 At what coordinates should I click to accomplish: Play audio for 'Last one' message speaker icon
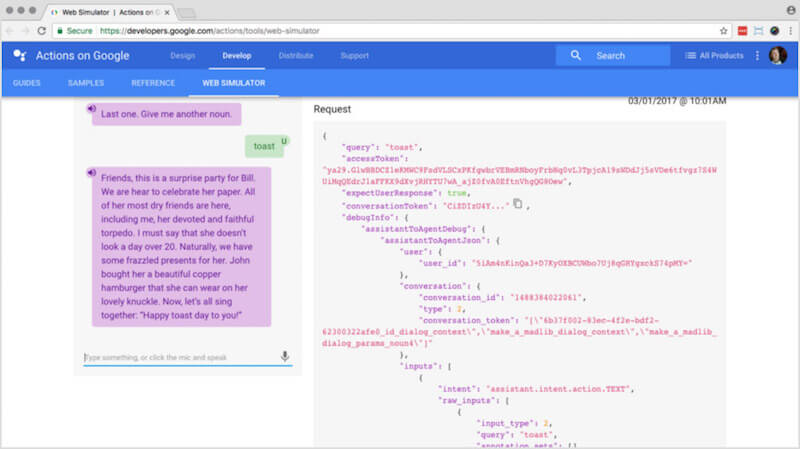click(91, 108)
